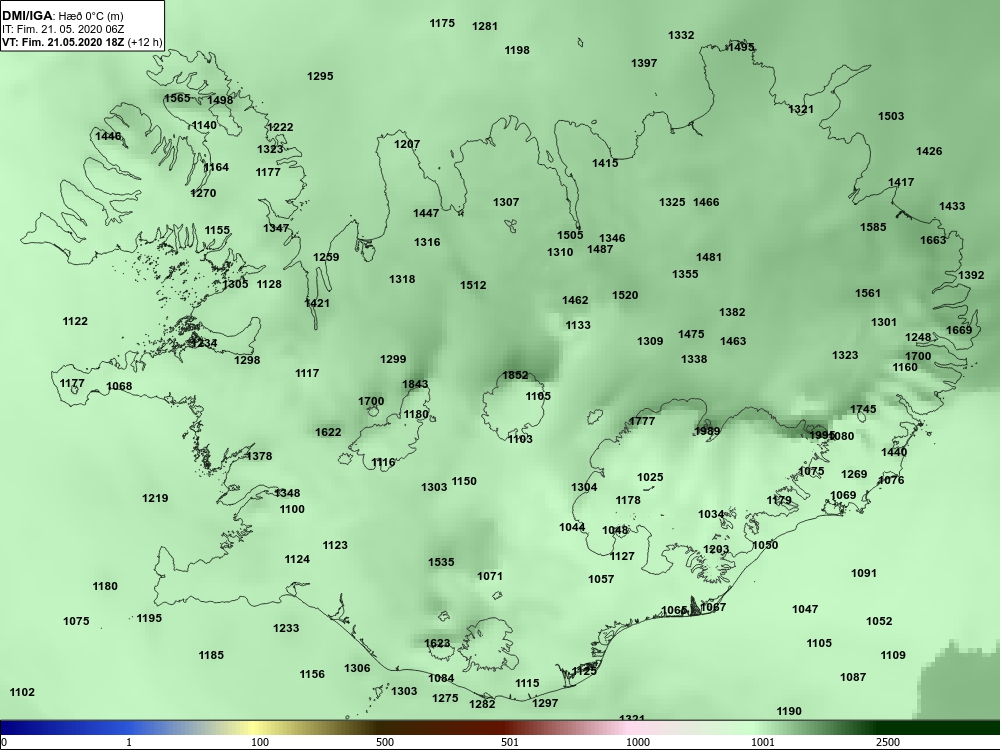Click the map value 1091
This screenshot has width=1000, height=750.
coord(864,573)
